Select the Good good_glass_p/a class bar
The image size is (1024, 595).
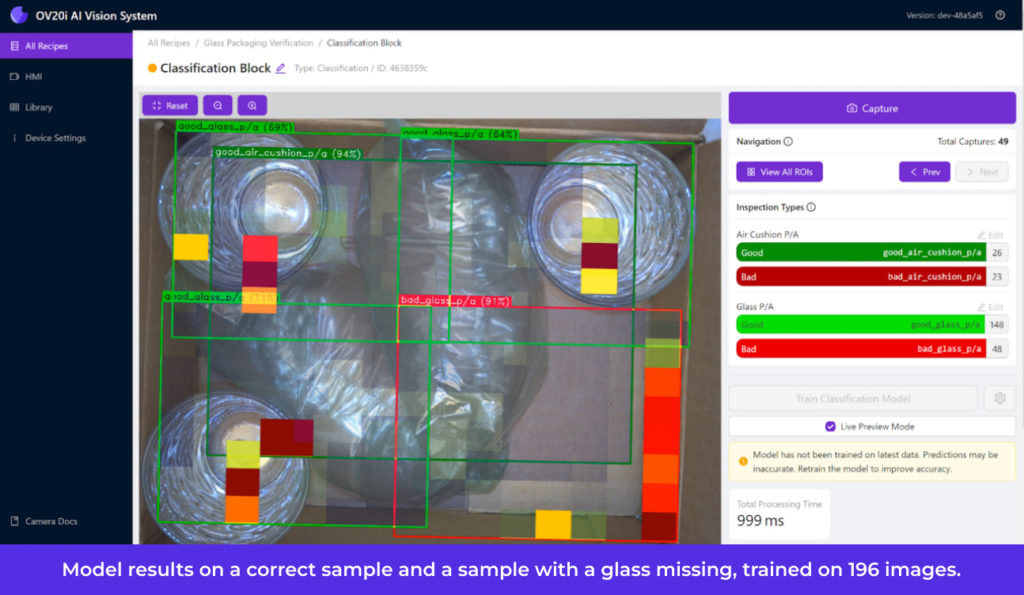(861, 324)
